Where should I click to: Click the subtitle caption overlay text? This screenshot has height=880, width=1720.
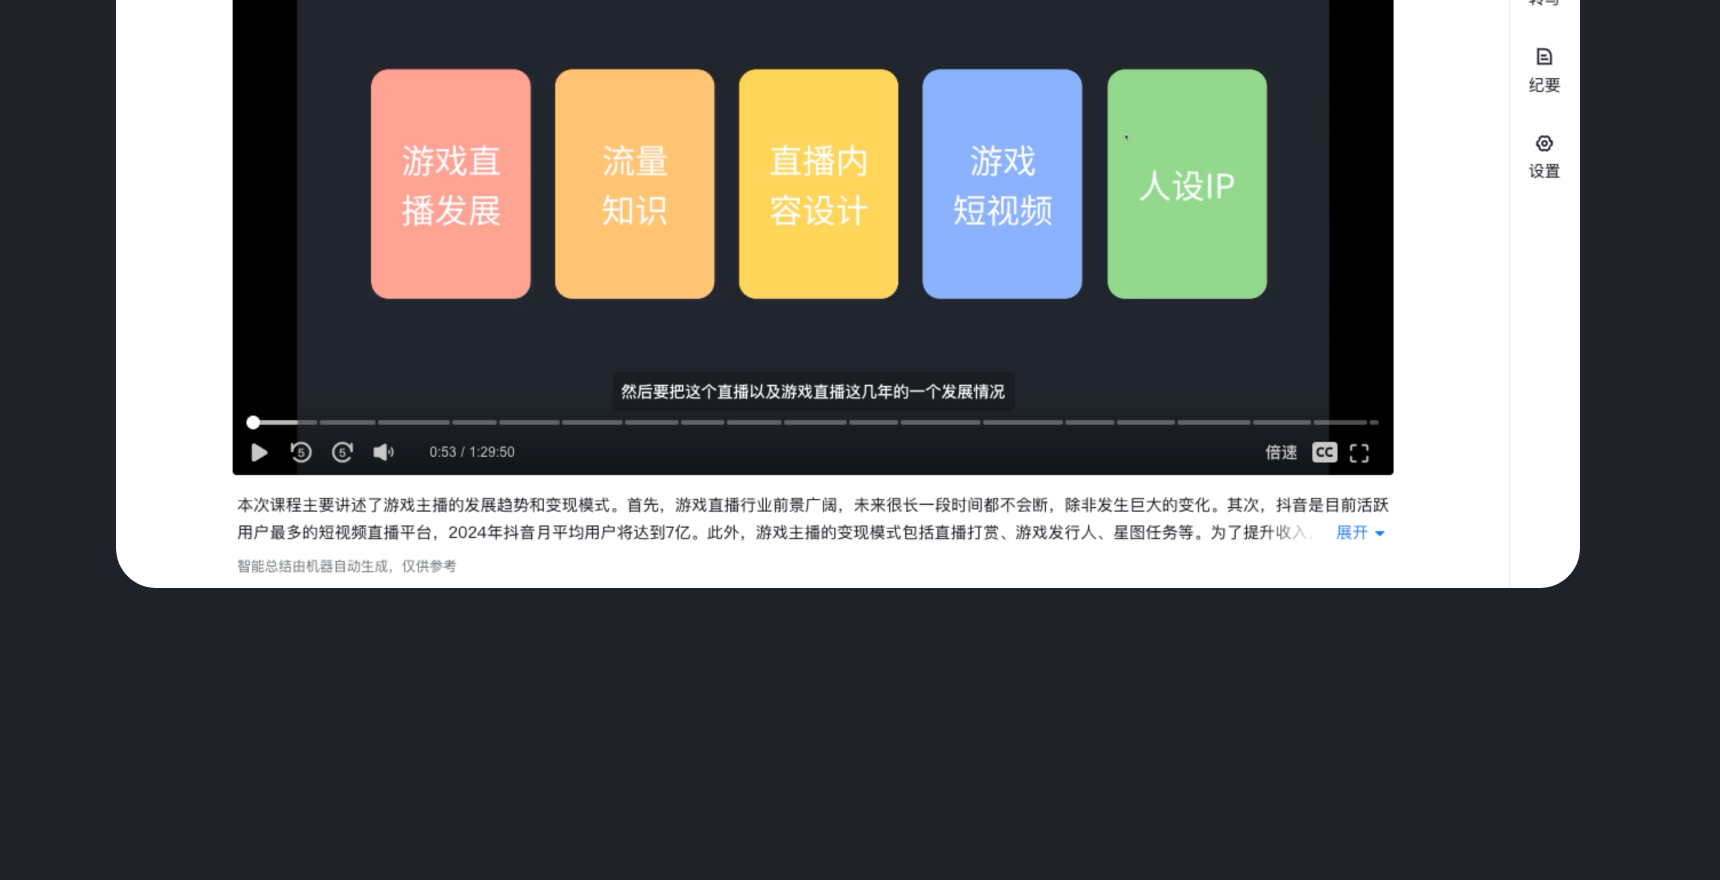pyautogui.click(x=813, y=392)
